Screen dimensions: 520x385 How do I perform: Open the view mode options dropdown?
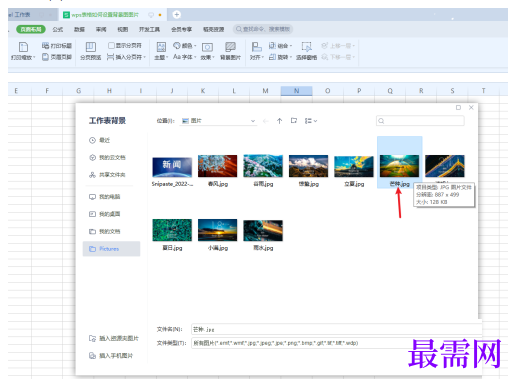(x=311, y=121)
